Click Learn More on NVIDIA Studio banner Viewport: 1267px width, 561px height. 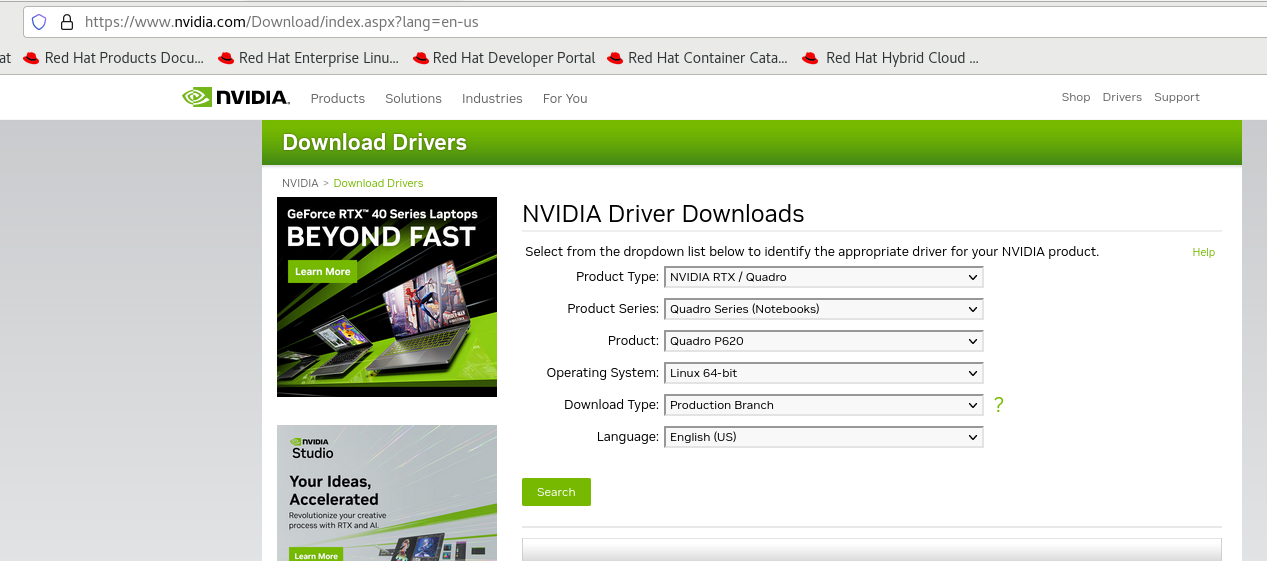(316, 555)
